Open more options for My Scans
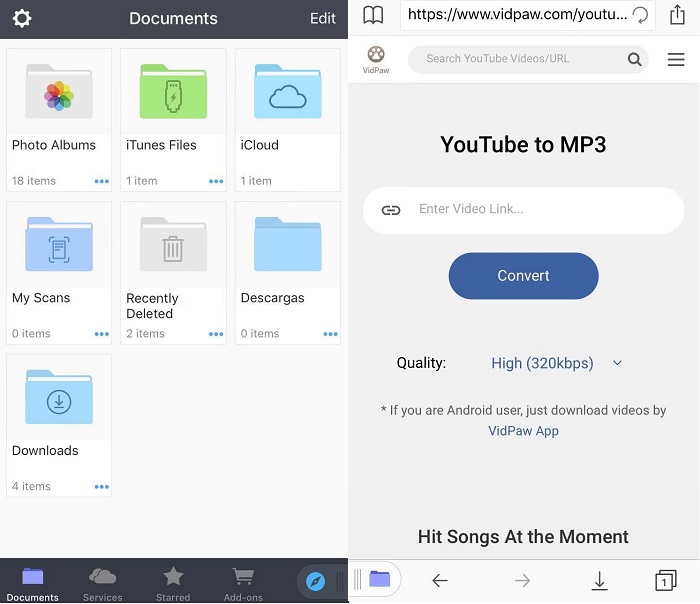The height and width of the screenshot is (604, 700). pos(102,334)
